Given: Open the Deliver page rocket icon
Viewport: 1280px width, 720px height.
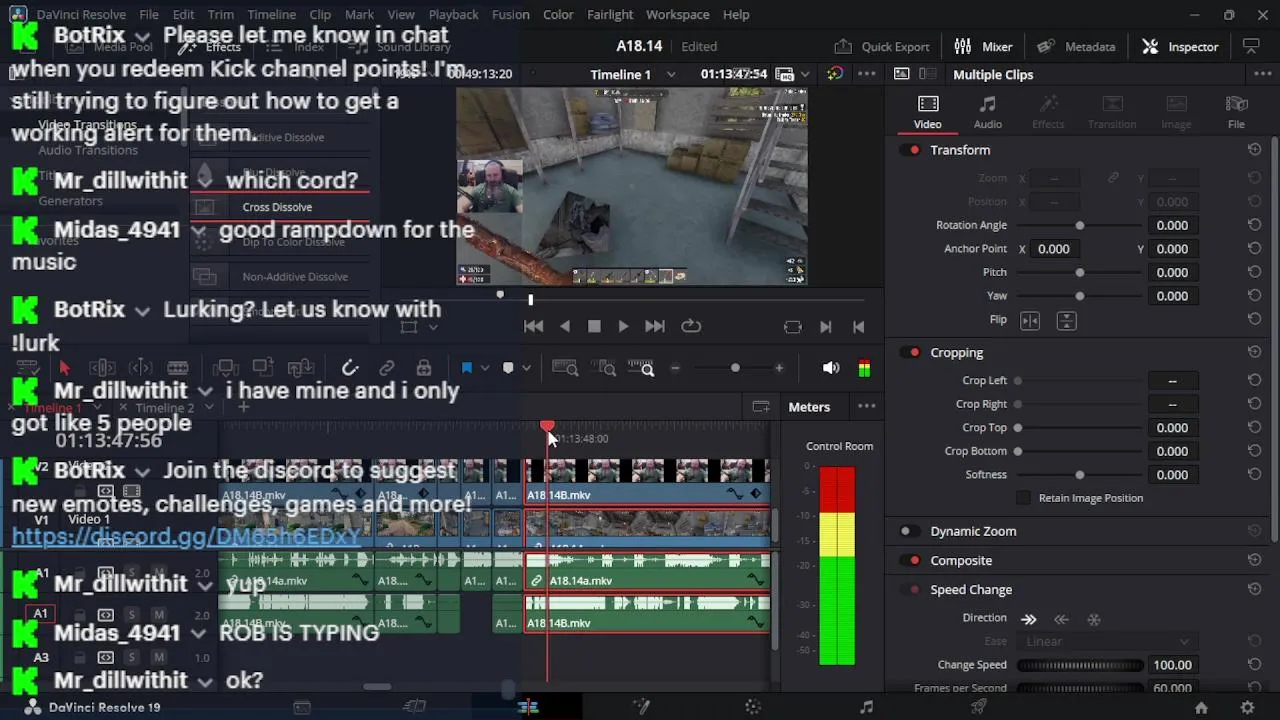Looking at the screenshot, I should click(x=979, y=707).
